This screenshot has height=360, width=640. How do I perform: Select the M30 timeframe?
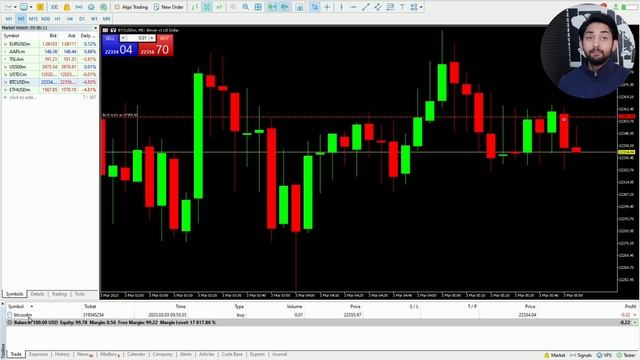click(x=45, y=19)
